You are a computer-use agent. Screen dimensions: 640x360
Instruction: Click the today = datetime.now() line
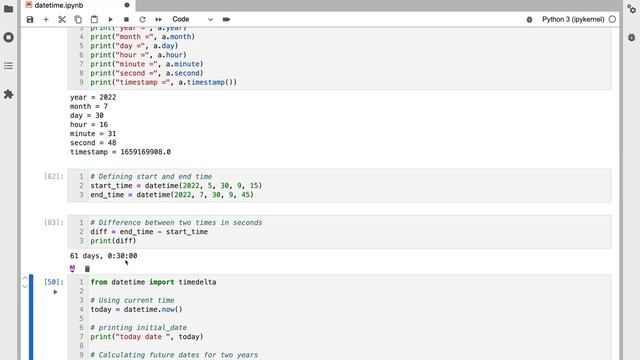[x=136, y=309]
